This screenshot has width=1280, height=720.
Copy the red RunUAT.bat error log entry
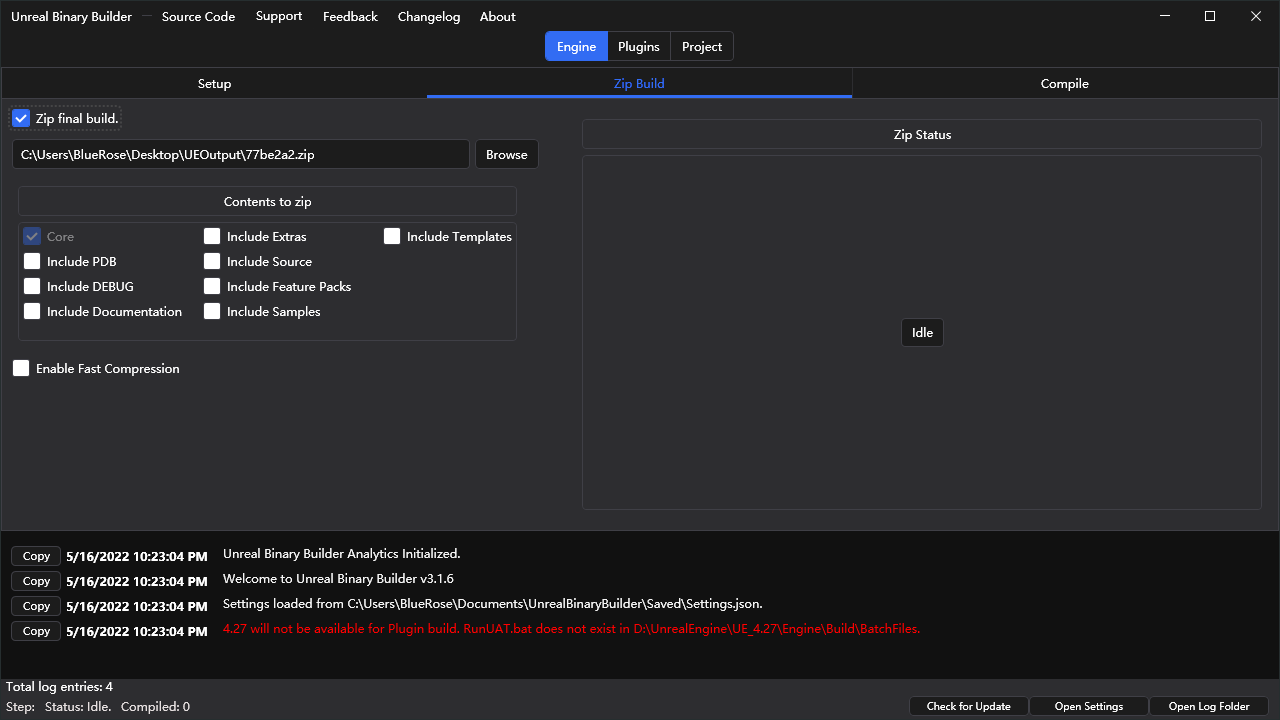pyautogui.click(x=36, y=631)
